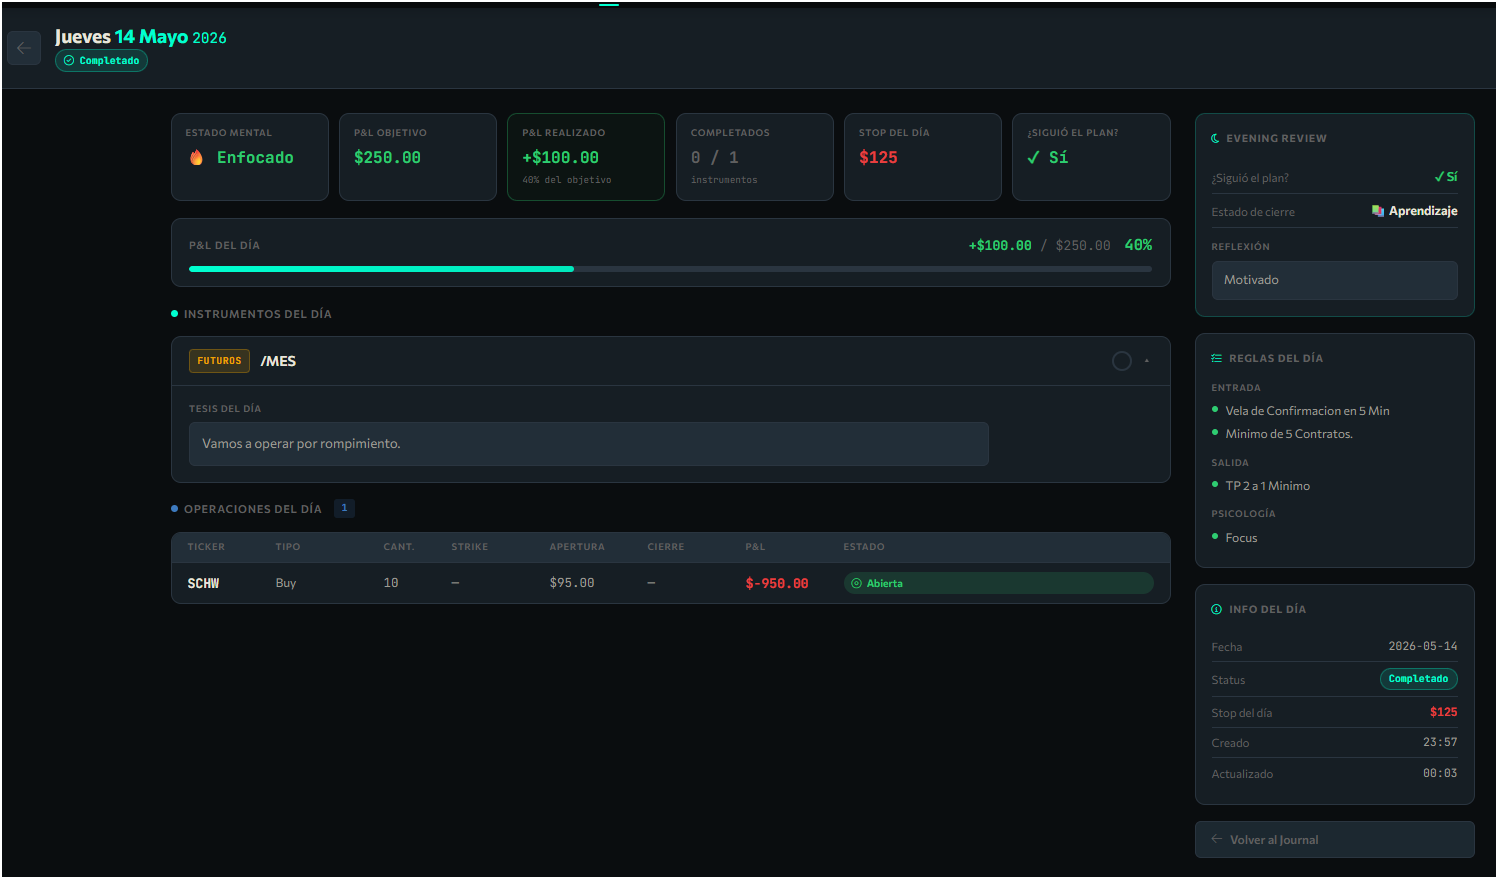This screenshot has width=1498, height=879.
Task: Click the P&L Objetivo $250.00 value
Action: [x=387, y=158]
